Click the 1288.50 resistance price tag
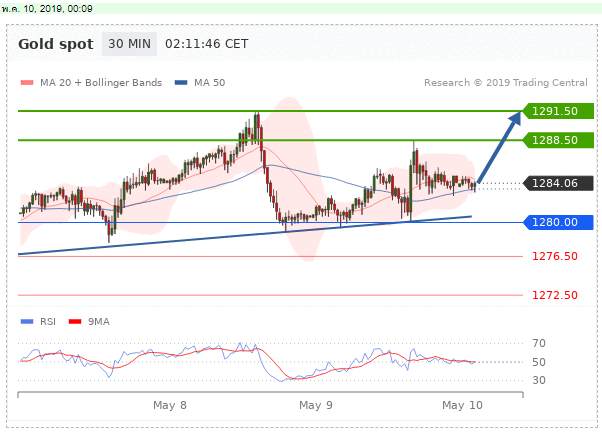 pos(558,140)
